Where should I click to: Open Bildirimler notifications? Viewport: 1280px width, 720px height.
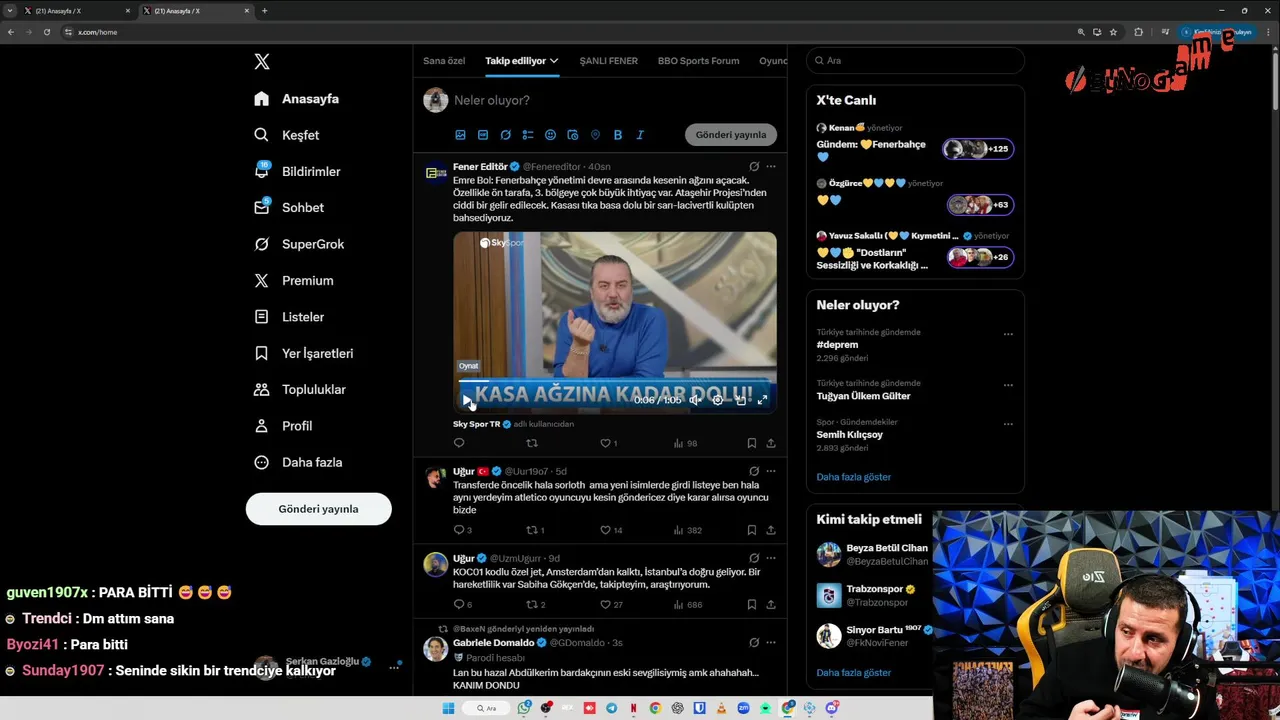tap(297, 171)
